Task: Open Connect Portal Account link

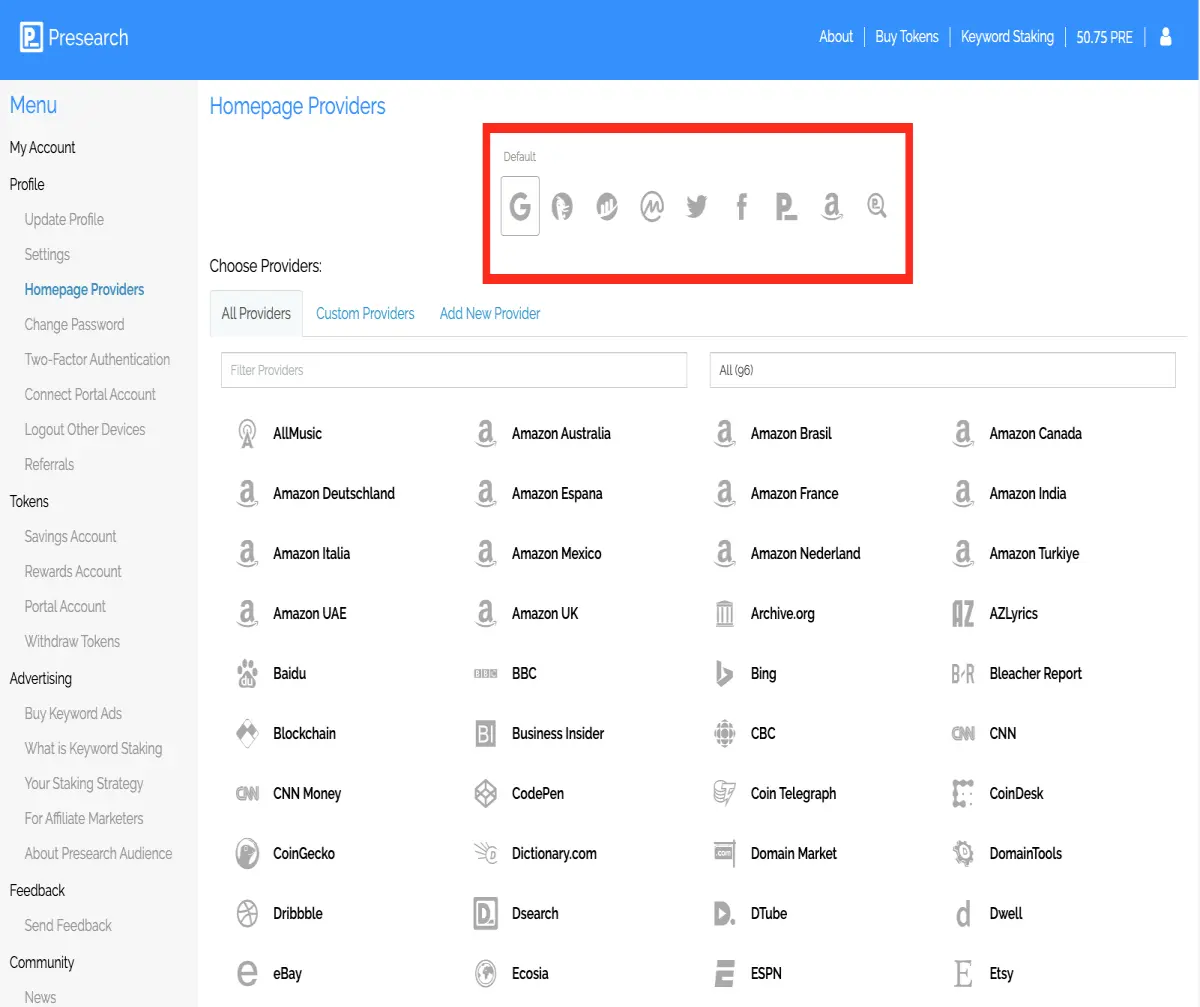Action: click(90, 395)
